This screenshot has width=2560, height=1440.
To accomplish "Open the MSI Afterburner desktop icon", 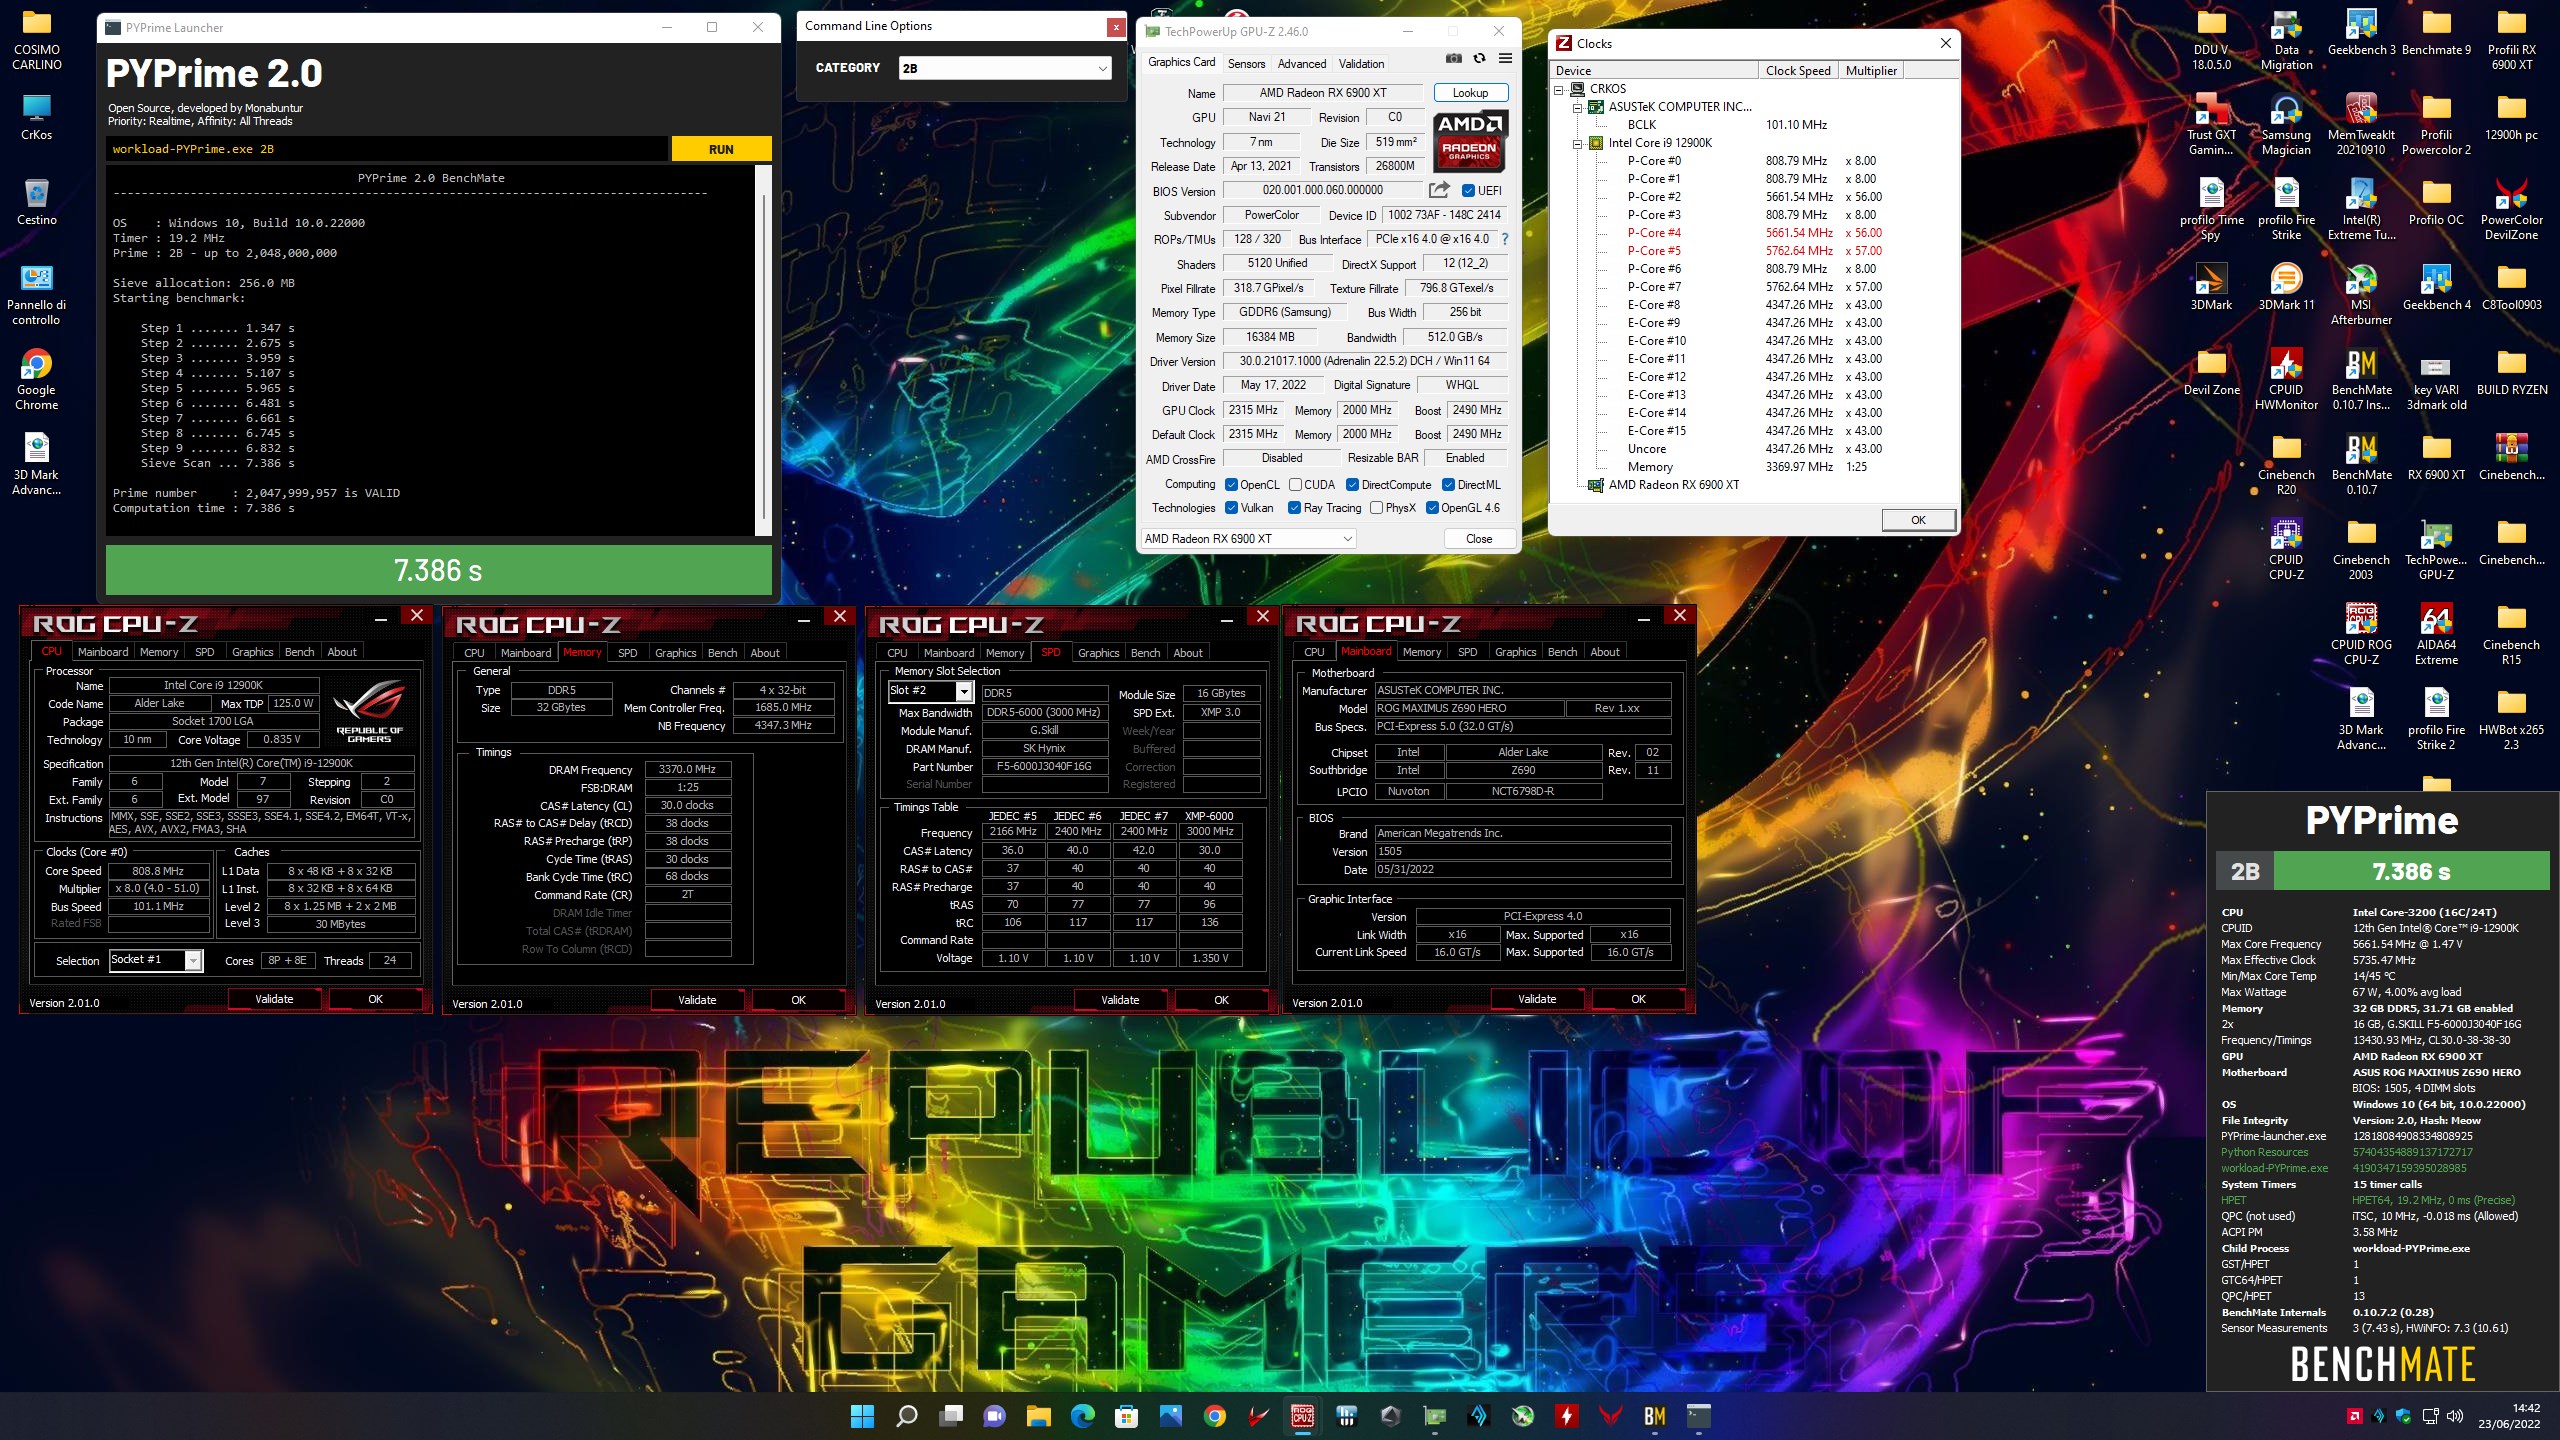I will [2361, 295].
